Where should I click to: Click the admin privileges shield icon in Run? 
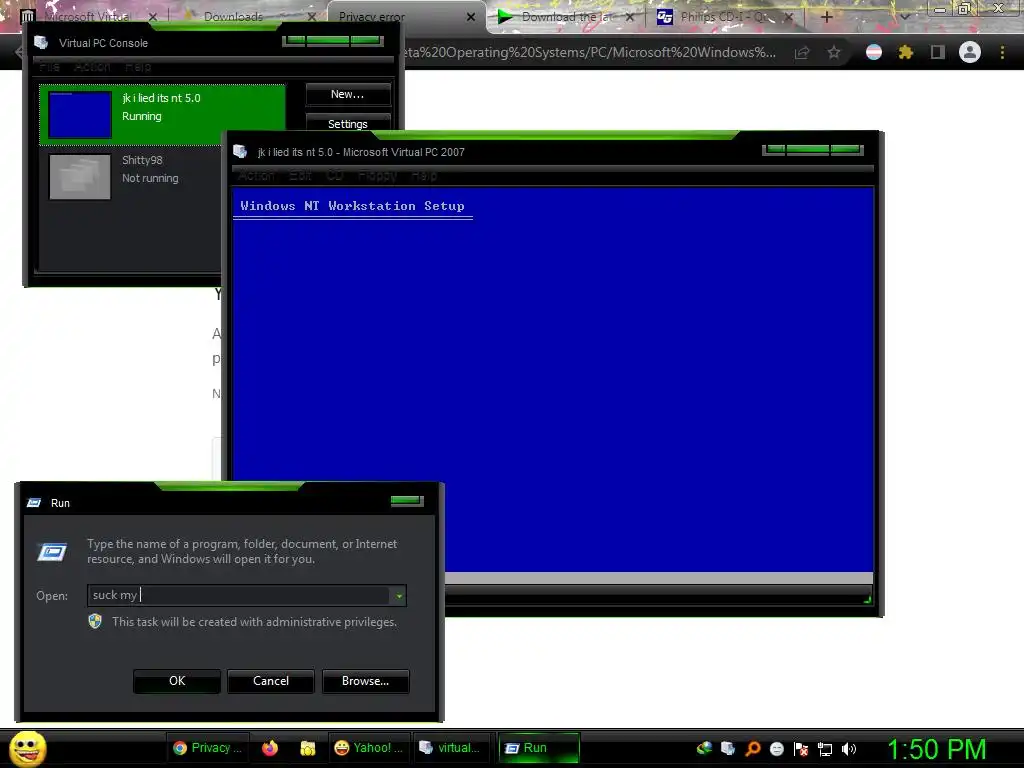(95, 621)
